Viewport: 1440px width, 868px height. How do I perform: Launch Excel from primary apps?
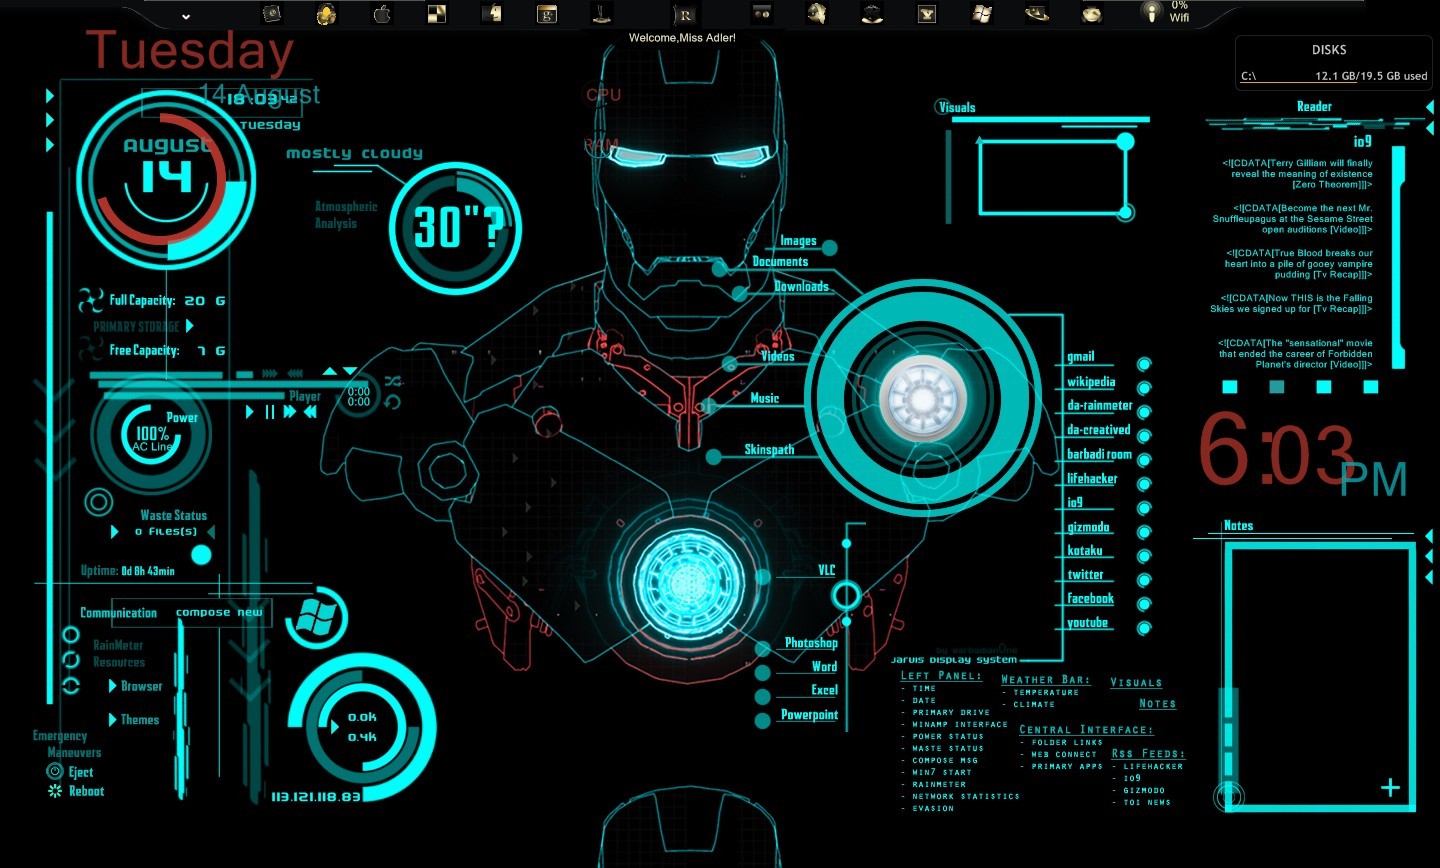point(825,690)
